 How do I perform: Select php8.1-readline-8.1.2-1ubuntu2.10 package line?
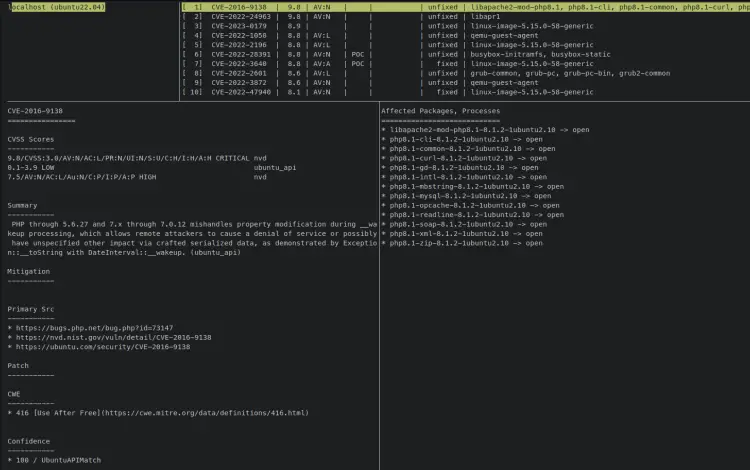pos(473,215)
